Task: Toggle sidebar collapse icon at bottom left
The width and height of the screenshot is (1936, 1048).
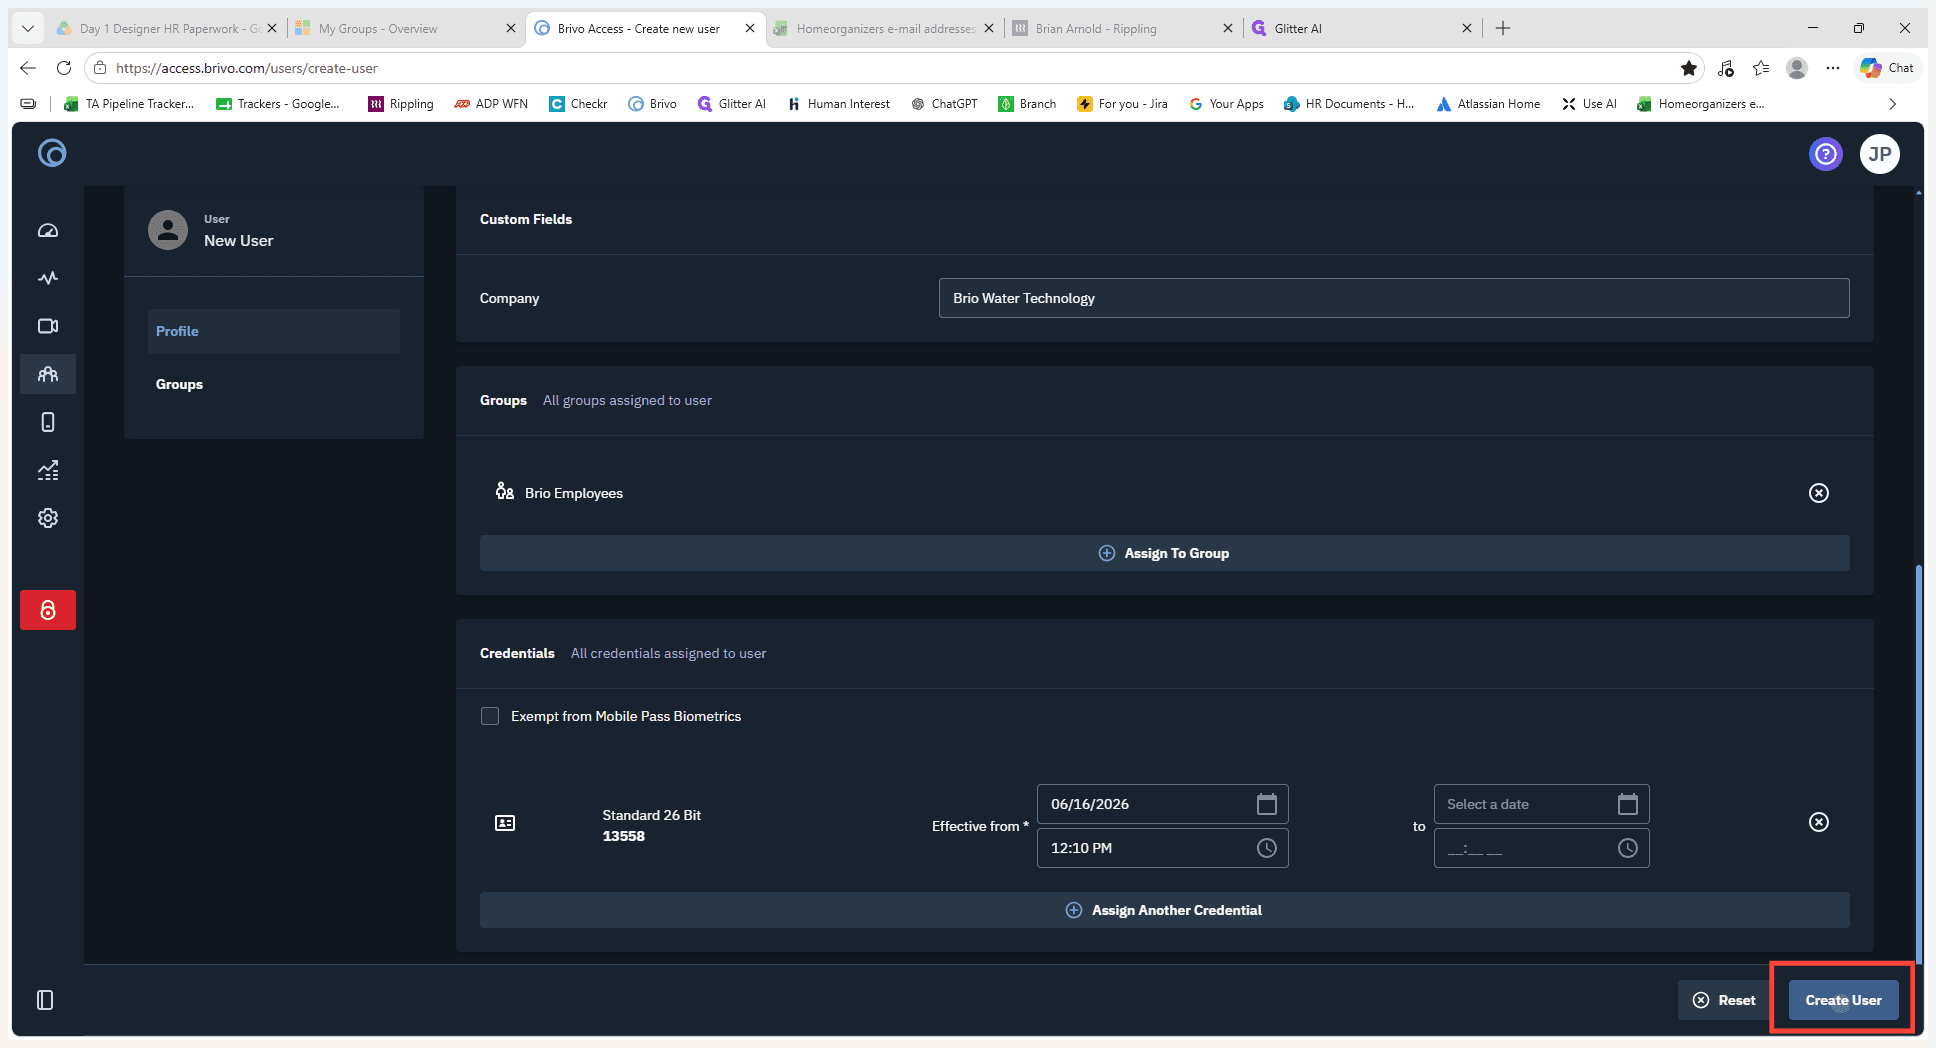Action: pos(45,1000)
